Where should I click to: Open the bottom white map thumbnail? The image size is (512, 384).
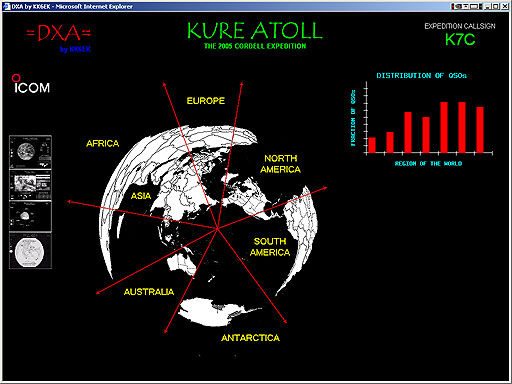point(30,251)
